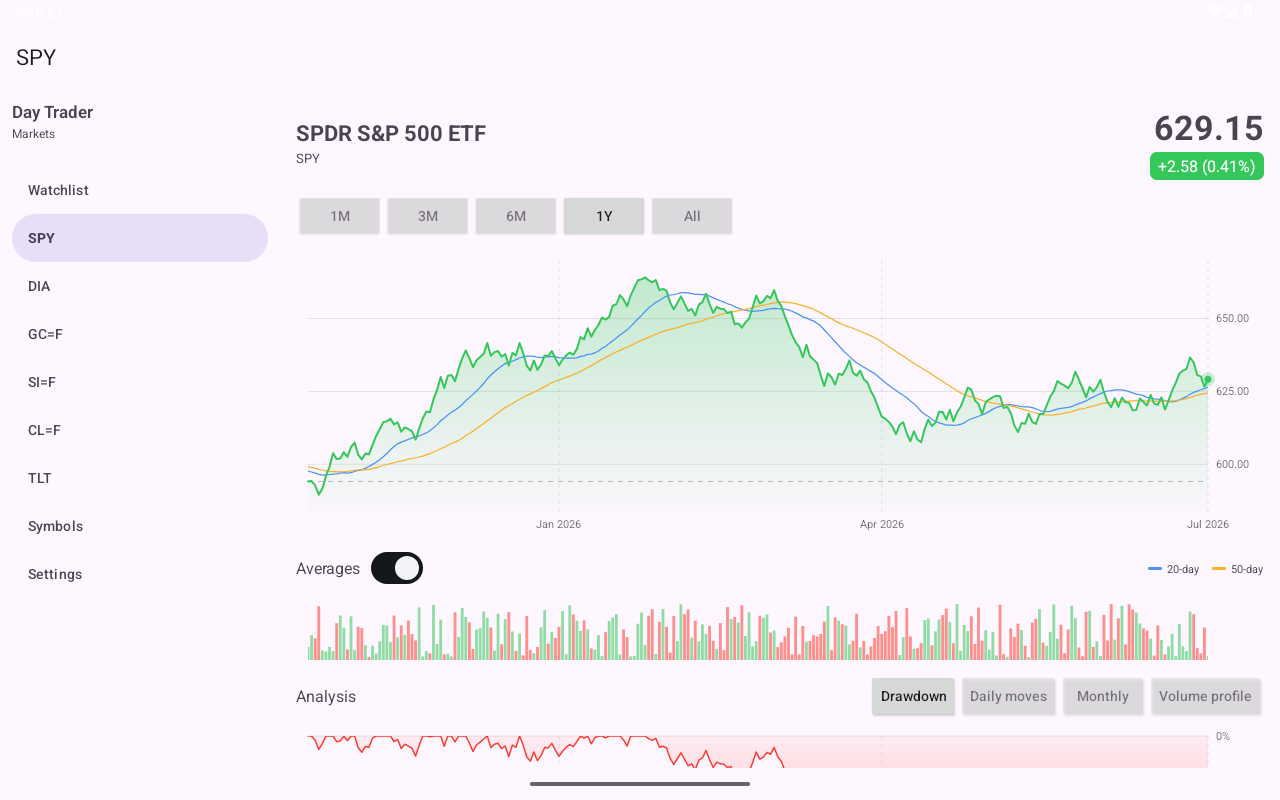Select the 3M time range
The width and height of the screenshot is (1280, 800).
(428, 216)
